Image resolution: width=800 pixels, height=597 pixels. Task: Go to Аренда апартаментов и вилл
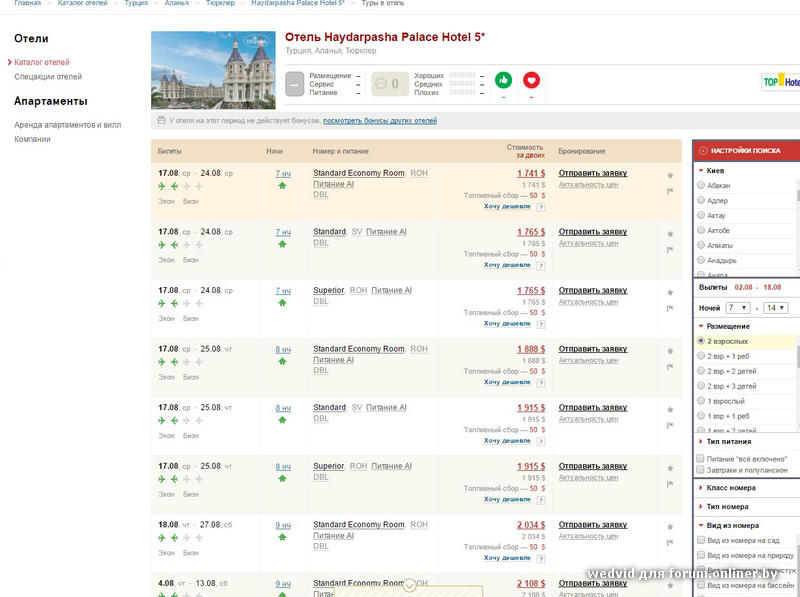[x=67, y=125]
